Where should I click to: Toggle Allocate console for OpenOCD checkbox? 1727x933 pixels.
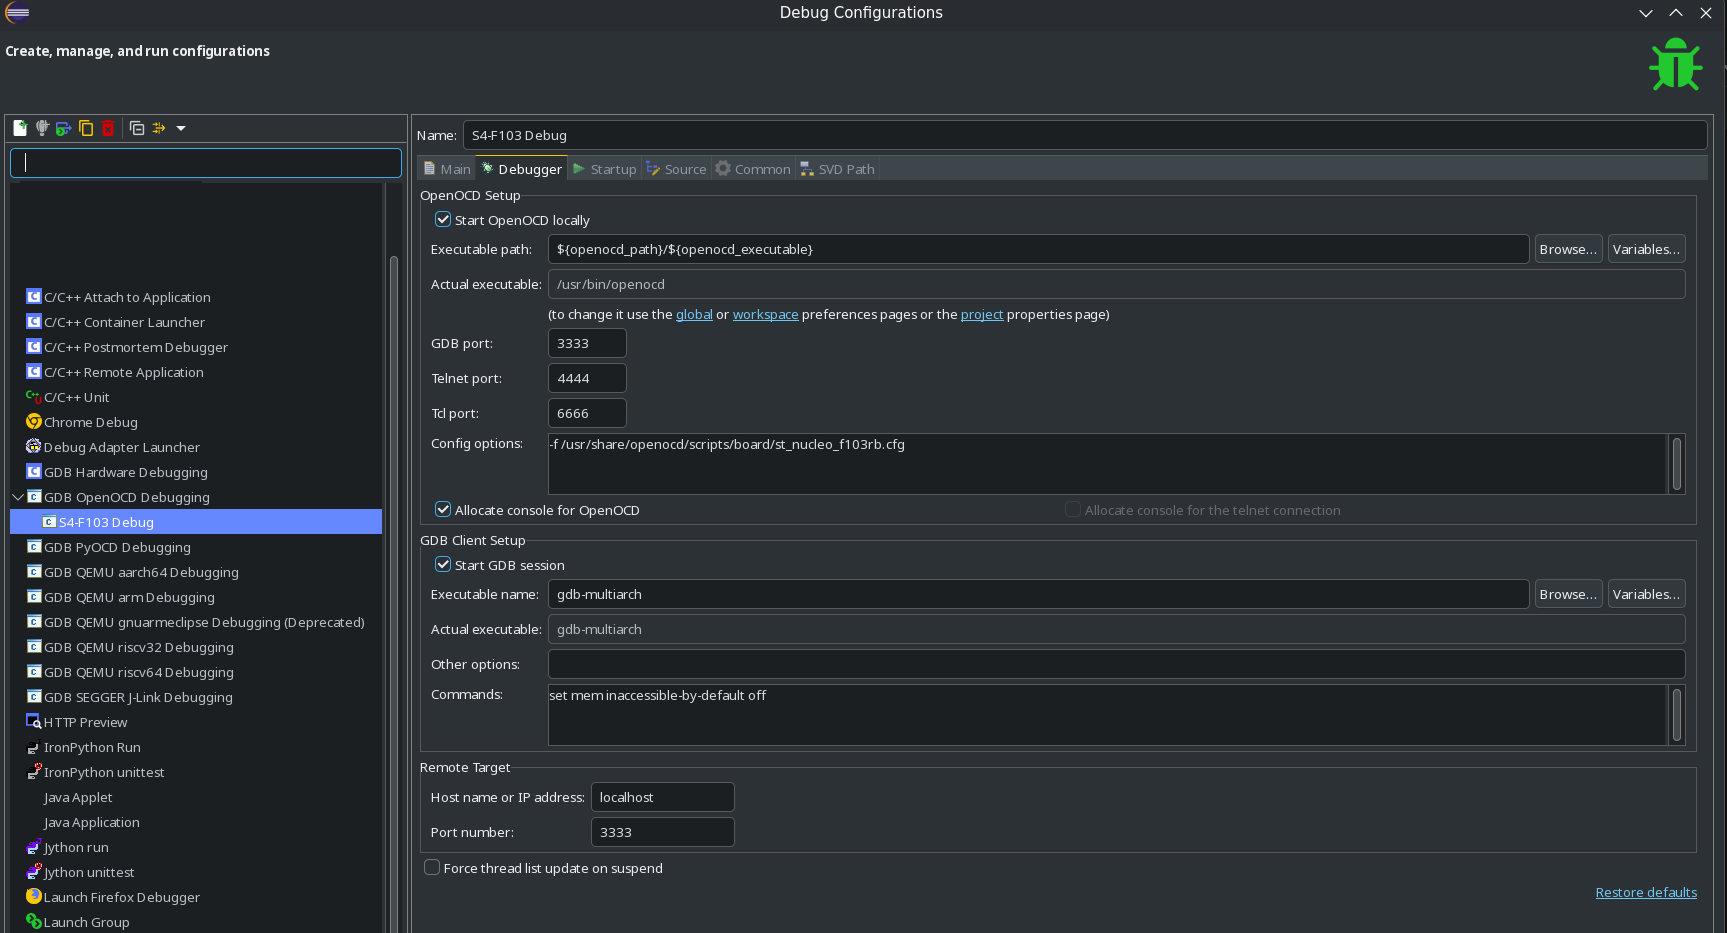click(x=443, y=510)
